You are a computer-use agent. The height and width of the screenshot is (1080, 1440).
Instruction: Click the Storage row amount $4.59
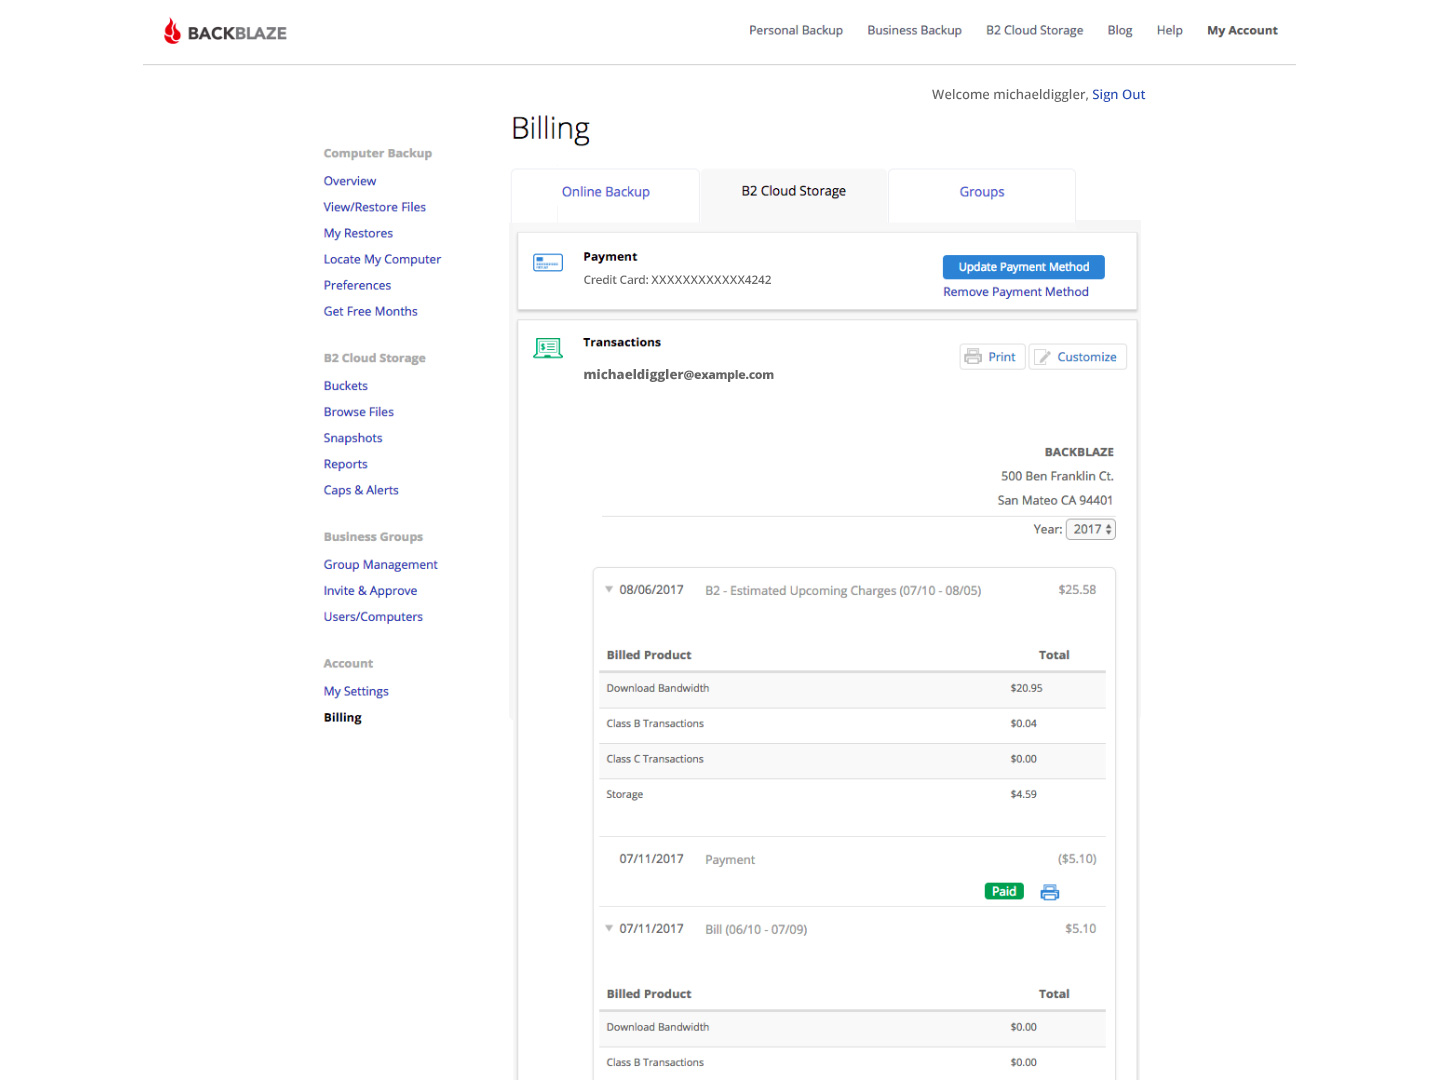(1023, 794)
